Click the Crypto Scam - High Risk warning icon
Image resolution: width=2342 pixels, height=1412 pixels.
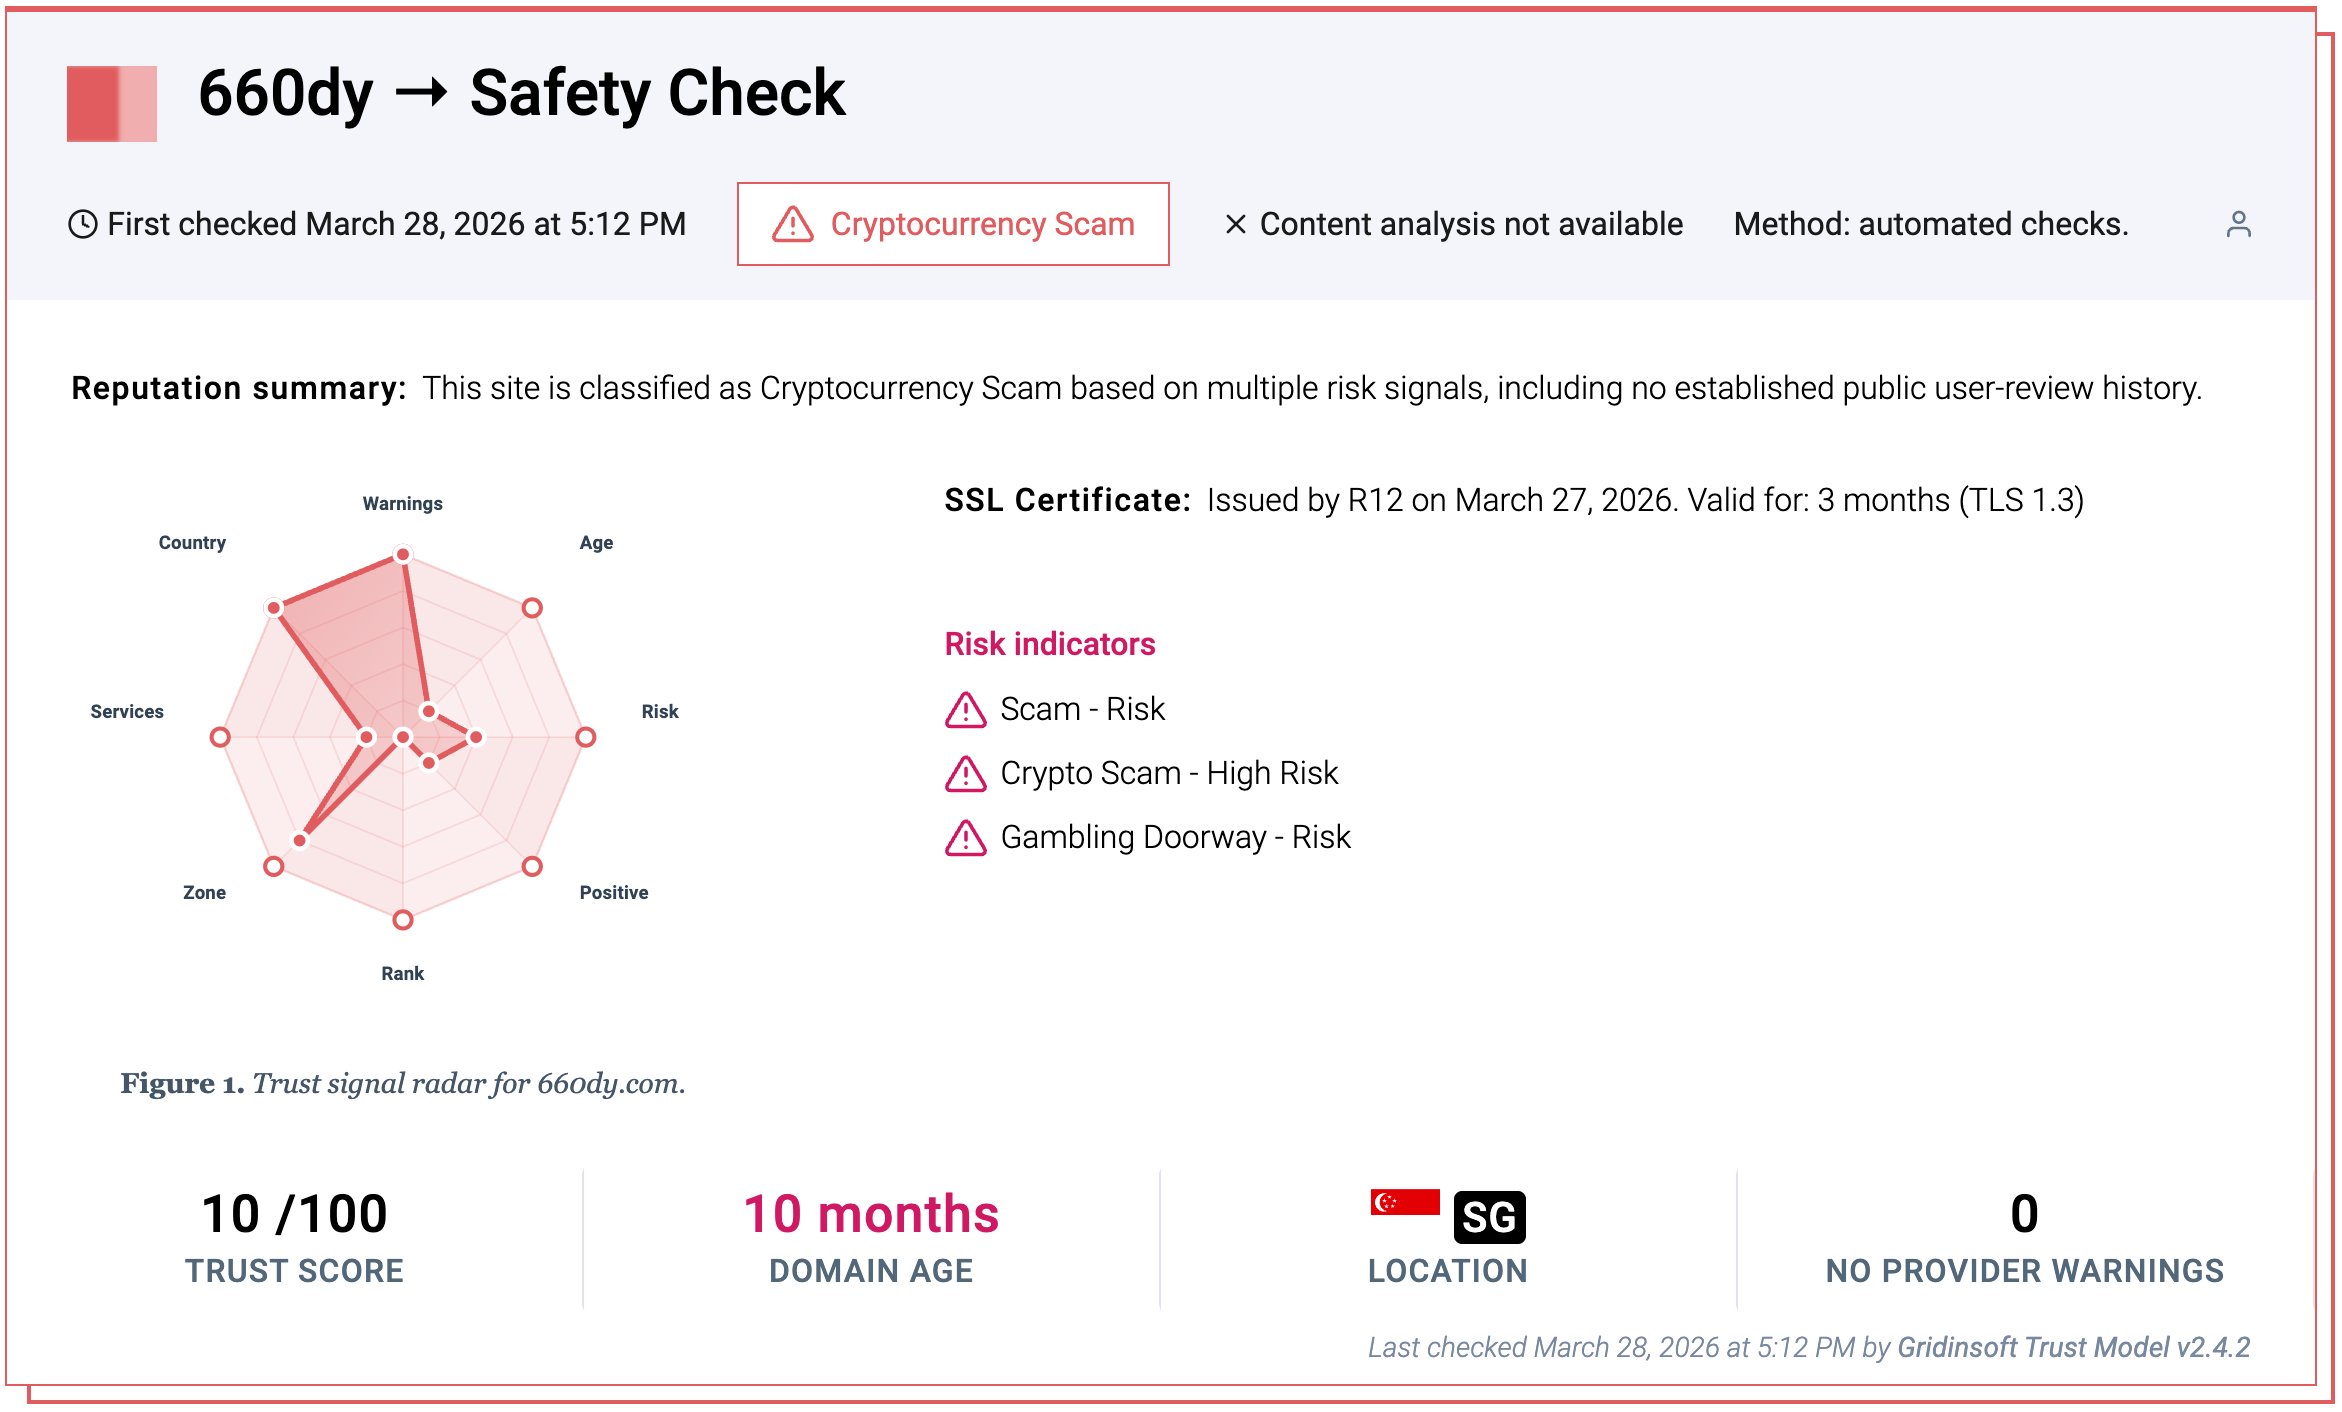click(965, 773)
